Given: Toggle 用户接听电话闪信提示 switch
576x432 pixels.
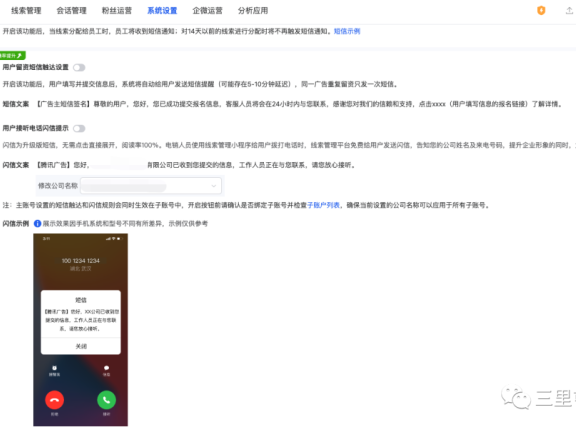Looking at the screenshot, I should point(79,128).
